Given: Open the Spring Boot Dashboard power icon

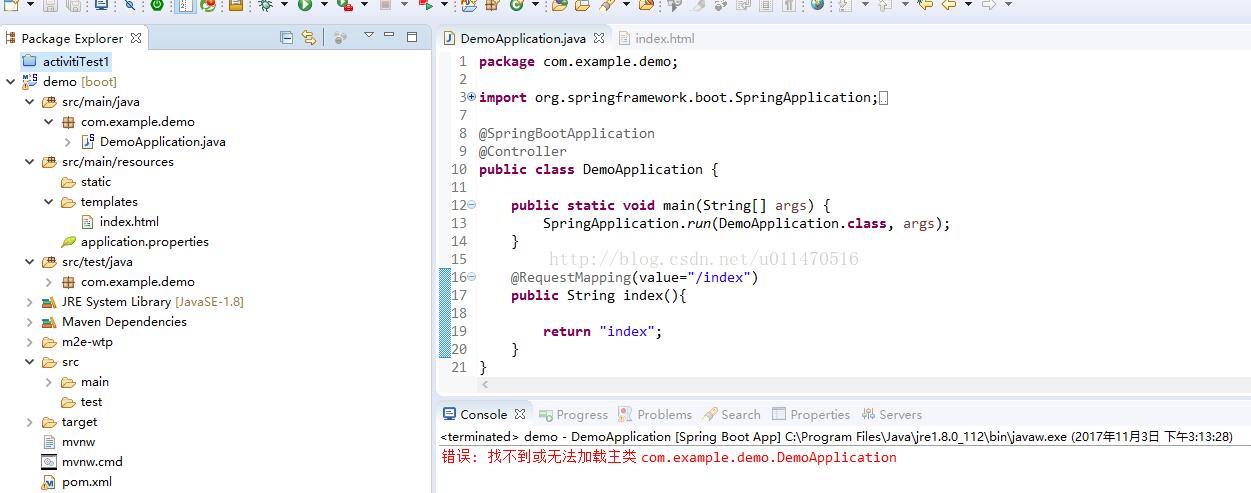Looking at the screenshot, I should pos(157,5).
